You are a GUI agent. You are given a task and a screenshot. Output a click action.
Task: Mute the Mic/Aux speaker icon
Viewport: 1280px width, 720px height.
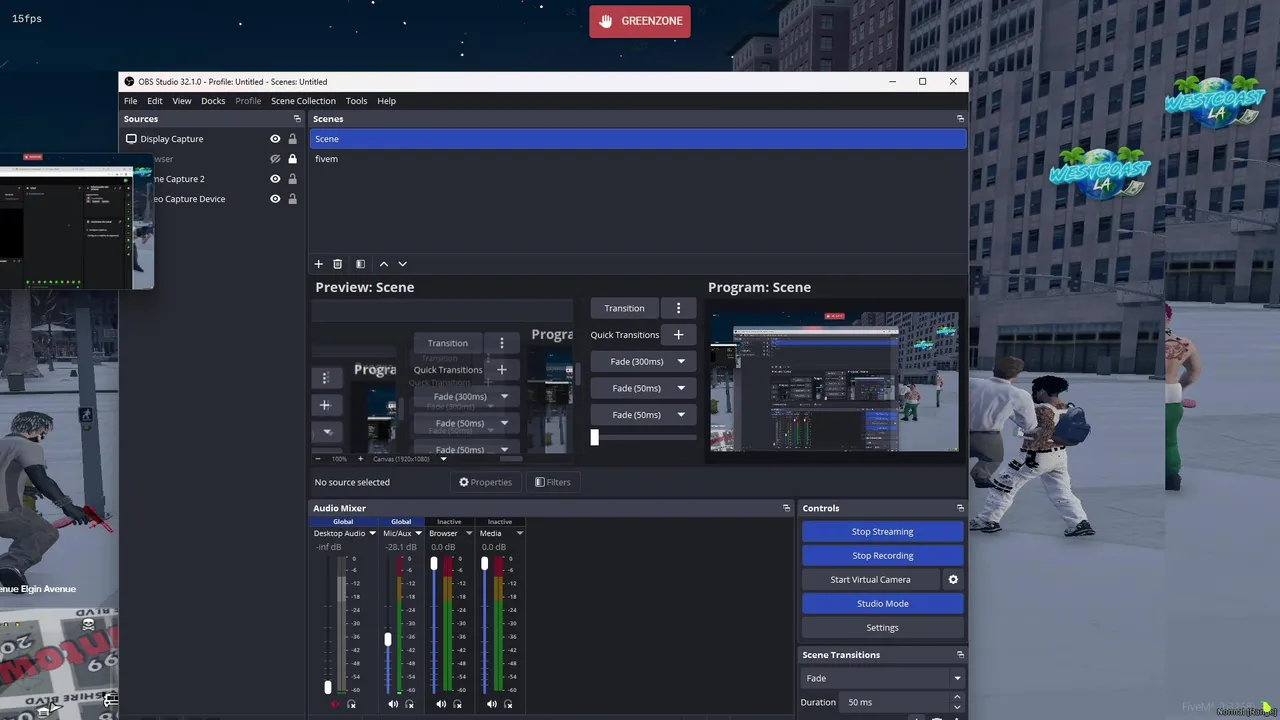point(393,704)
